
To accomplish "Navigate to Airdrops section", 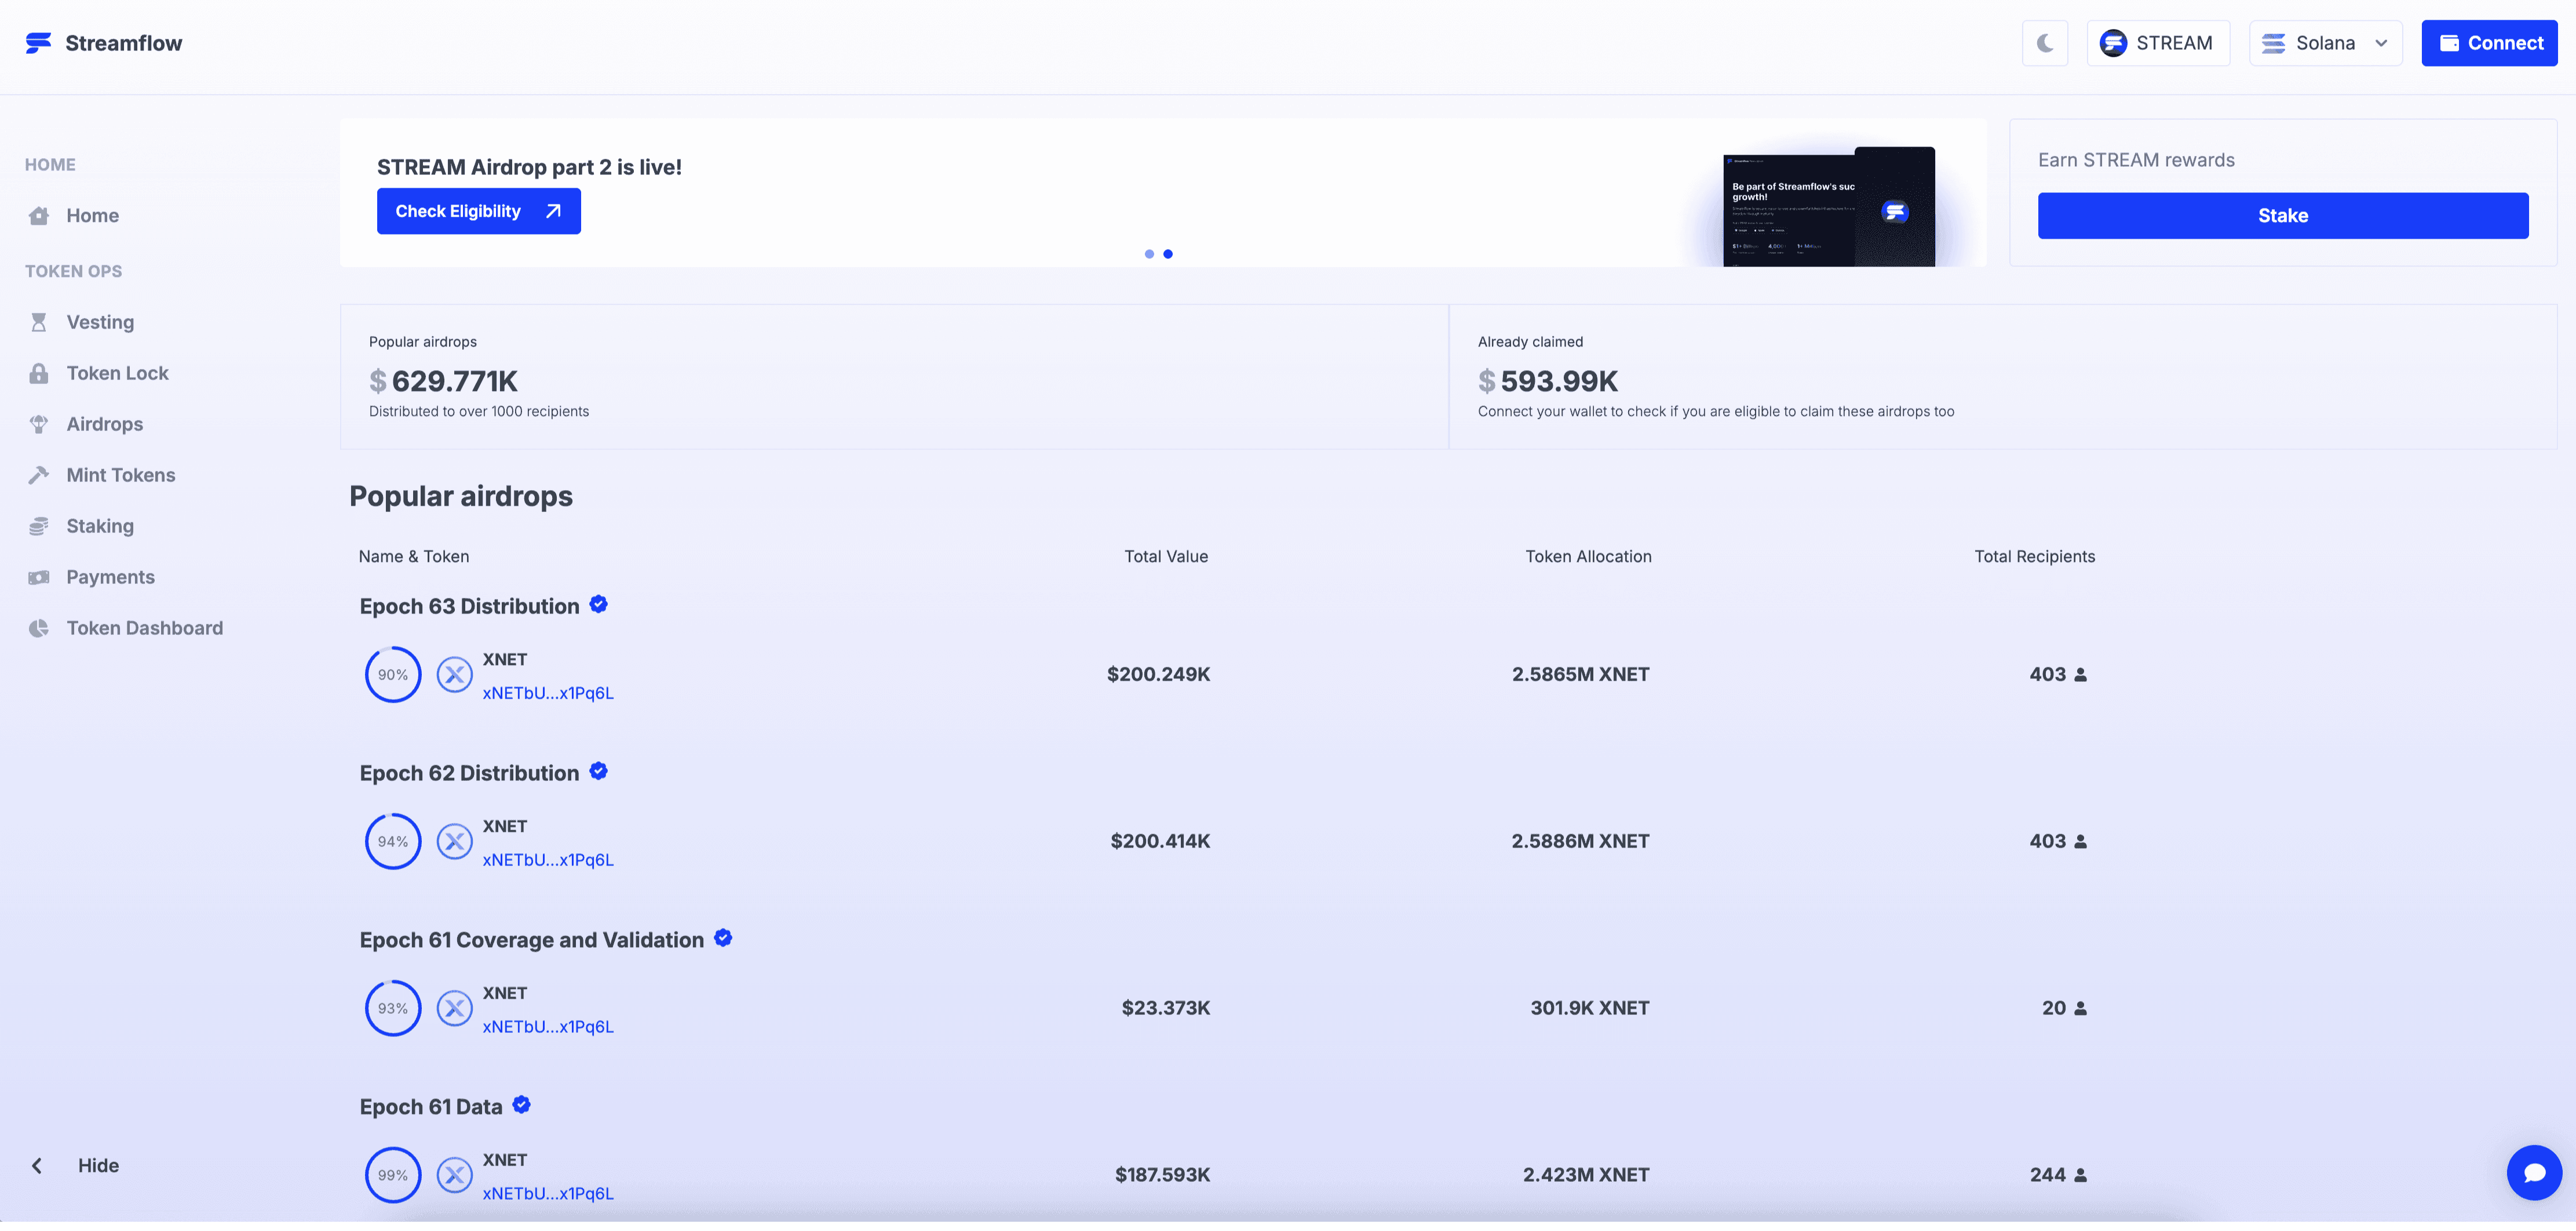I will tap(105, 424).
